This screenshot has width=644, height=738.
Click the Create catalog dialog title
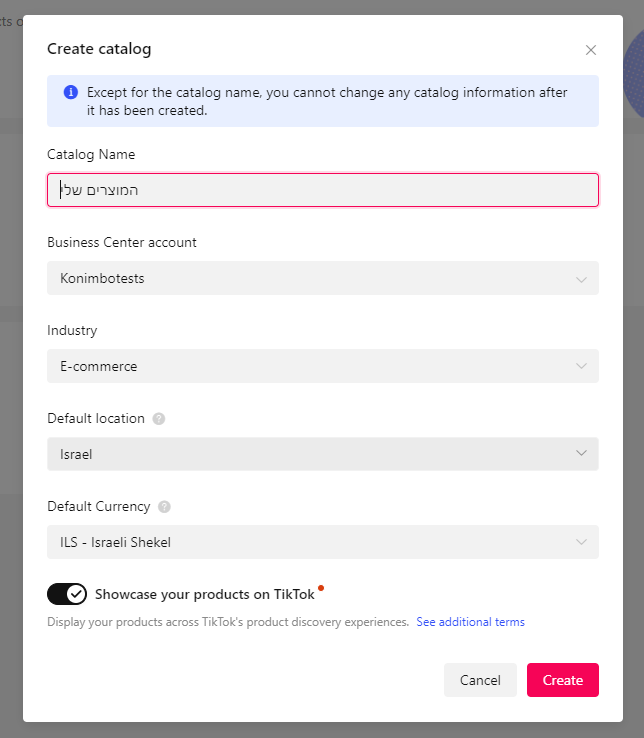click(x=99, y=49)
